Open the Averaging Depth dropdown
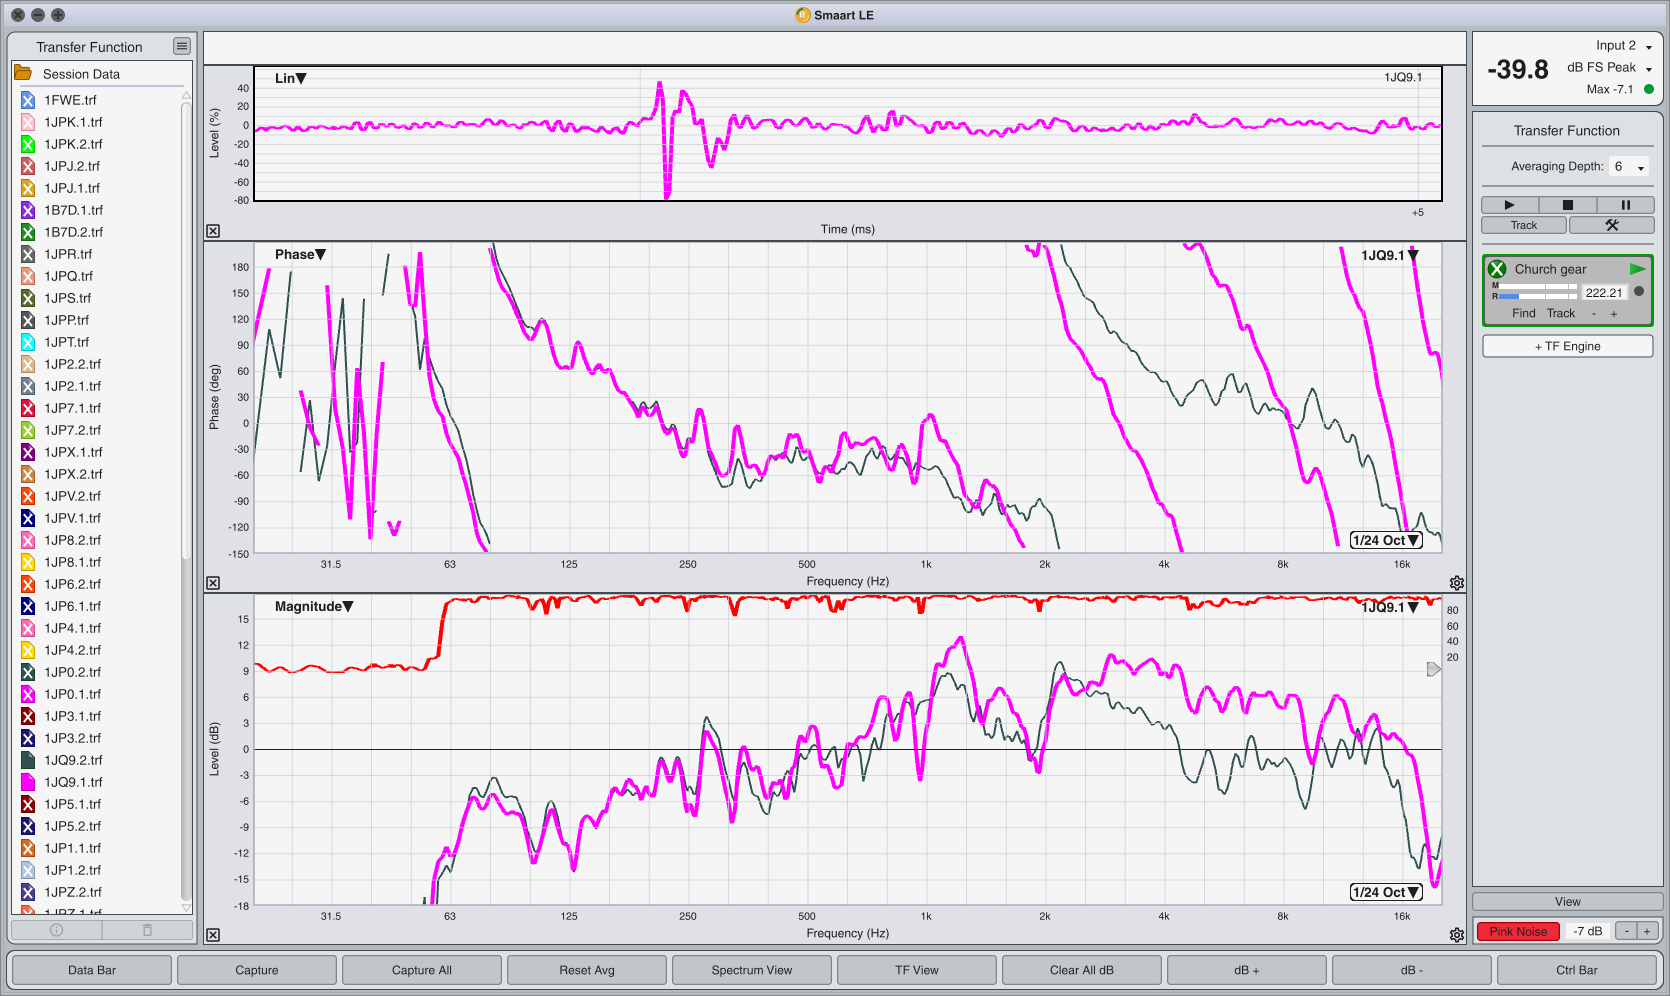The width and height of the screenshot is (1670, 996). click(1629, 167)
